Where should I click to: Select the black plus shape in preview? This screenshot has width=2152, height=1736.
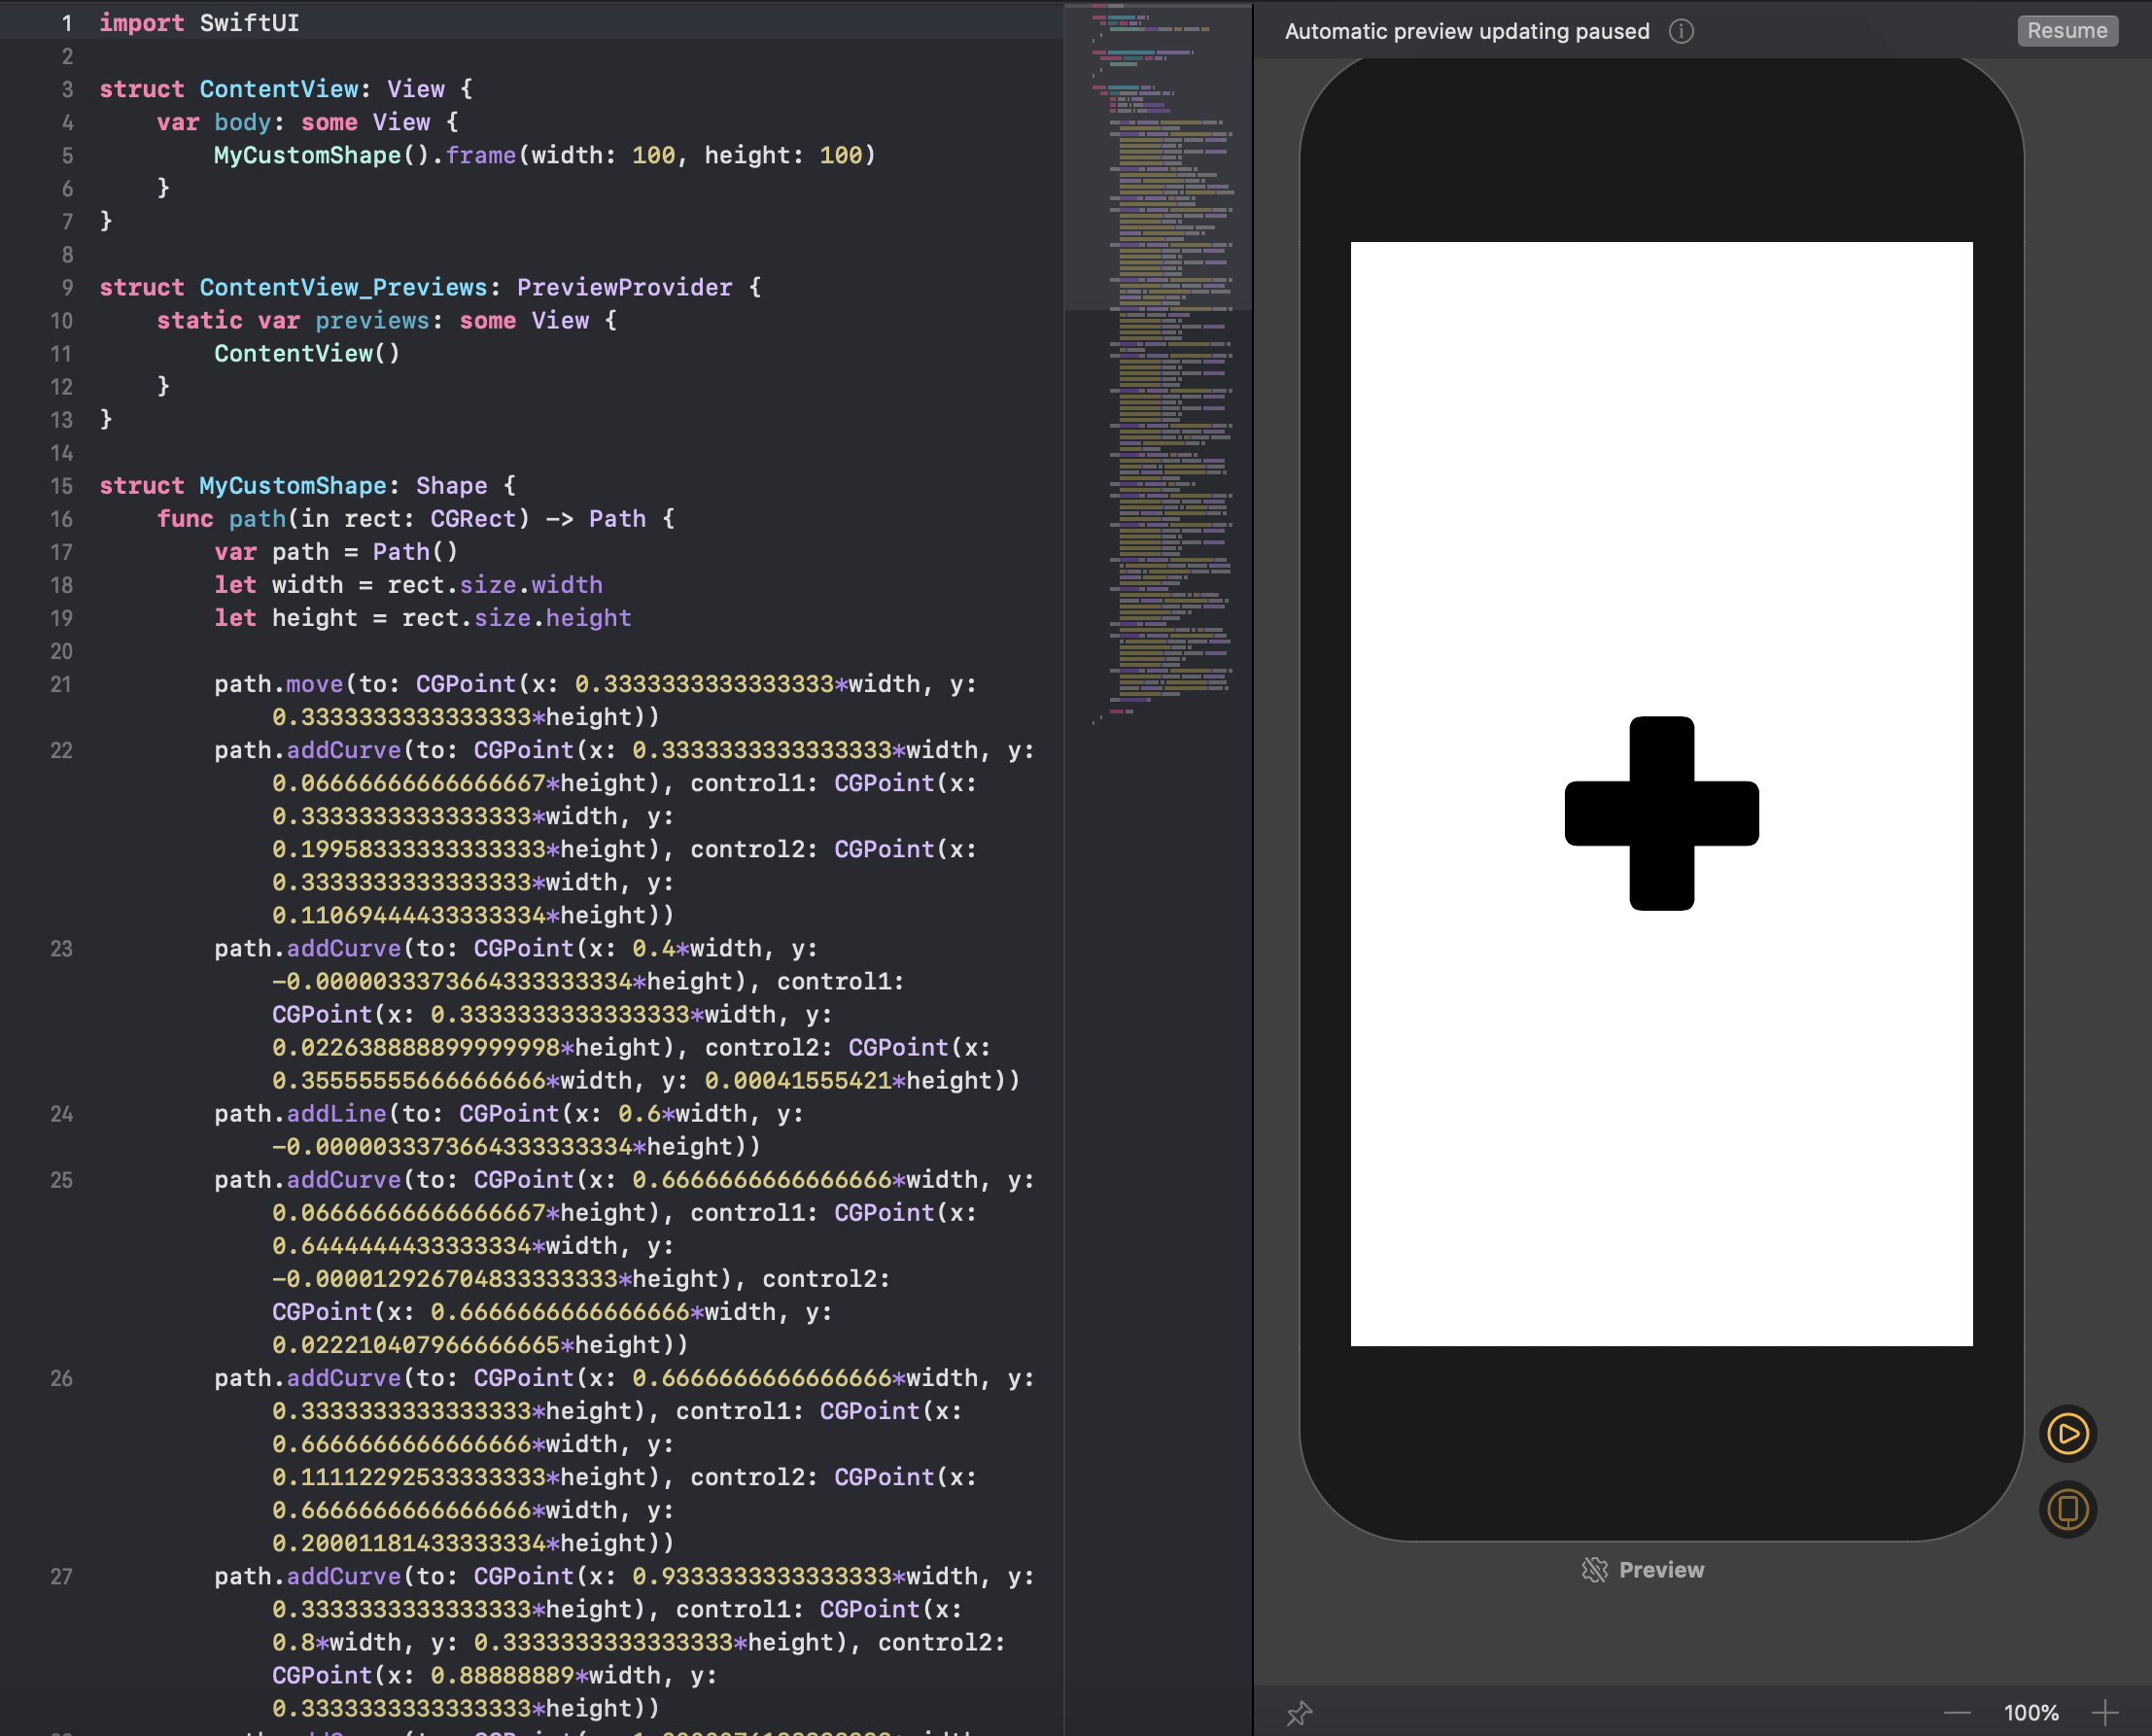(1661, 813)
